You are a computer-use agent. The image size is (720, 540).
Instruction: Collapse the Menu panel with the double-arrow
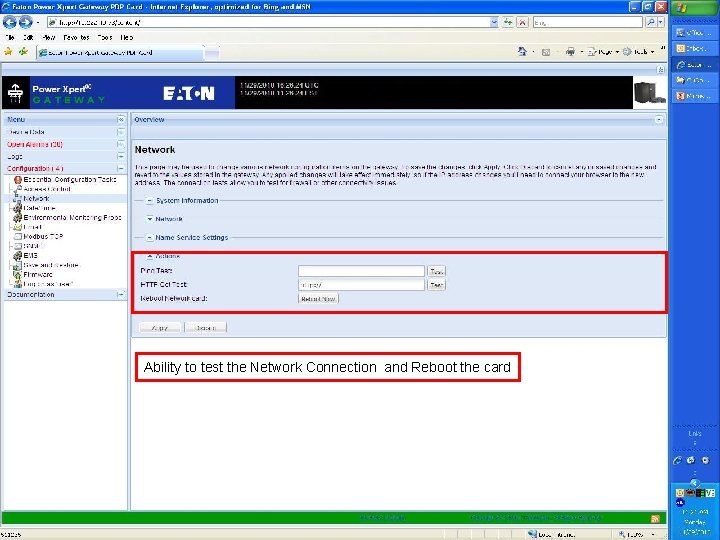120,119
